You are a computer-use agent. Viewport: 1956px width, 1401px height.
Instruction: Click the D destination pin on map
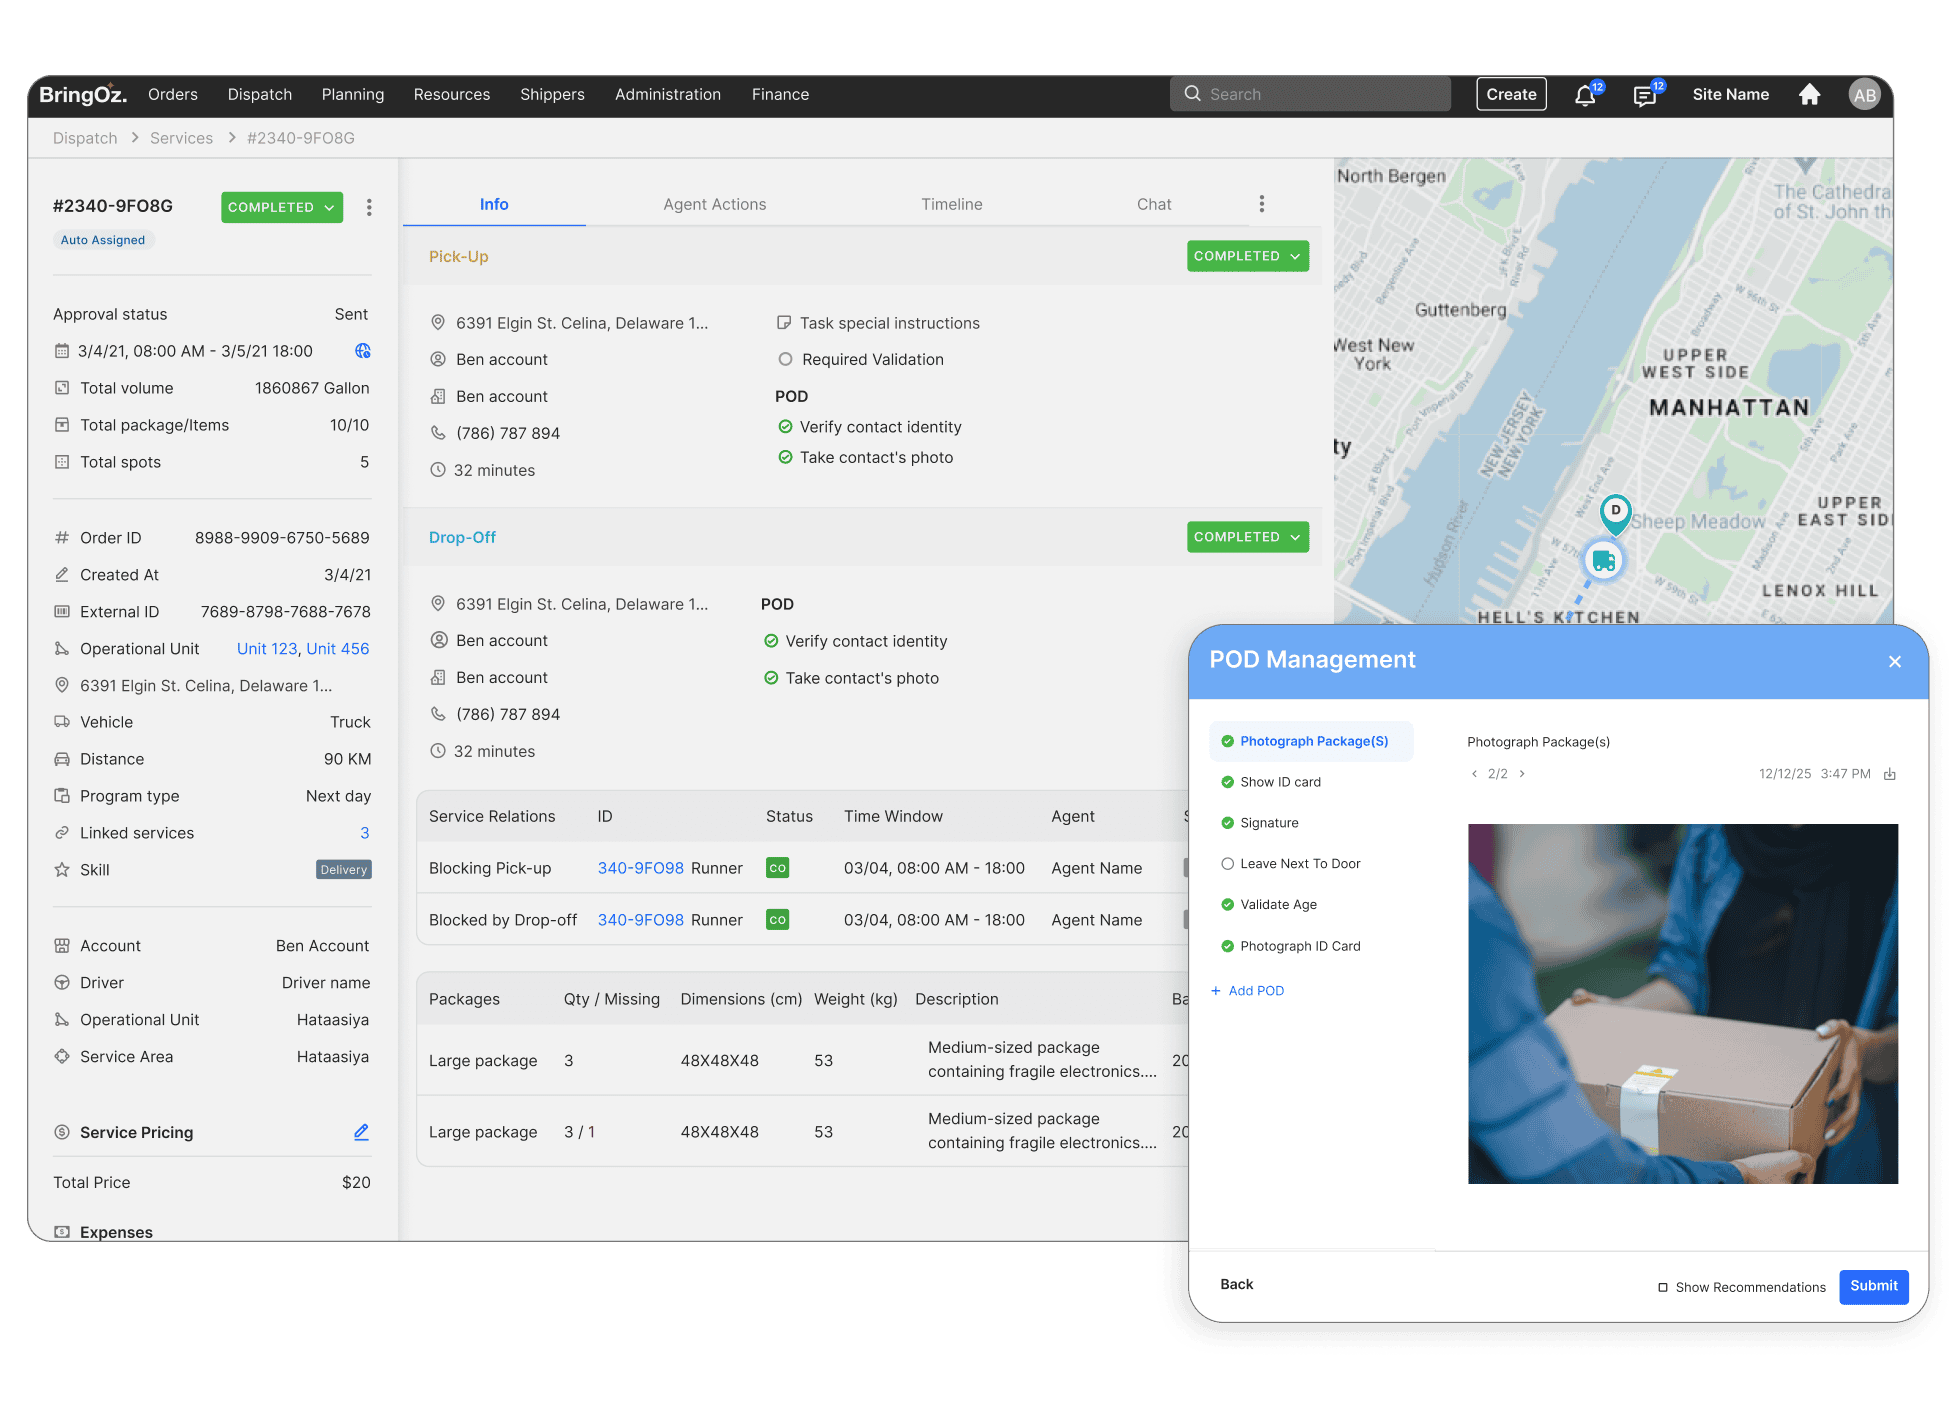coord(1615,513)
